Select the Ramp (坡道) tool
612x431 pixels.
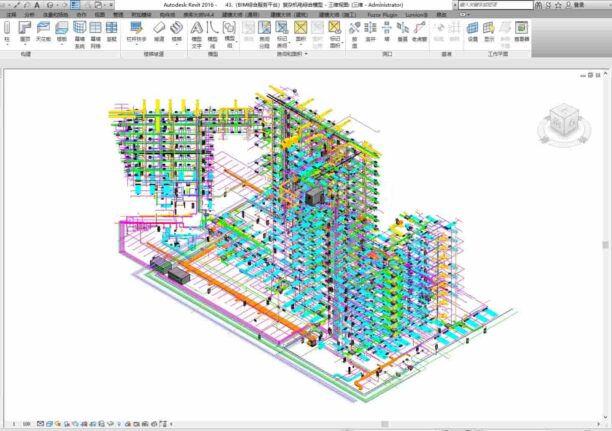click(159, 31)
